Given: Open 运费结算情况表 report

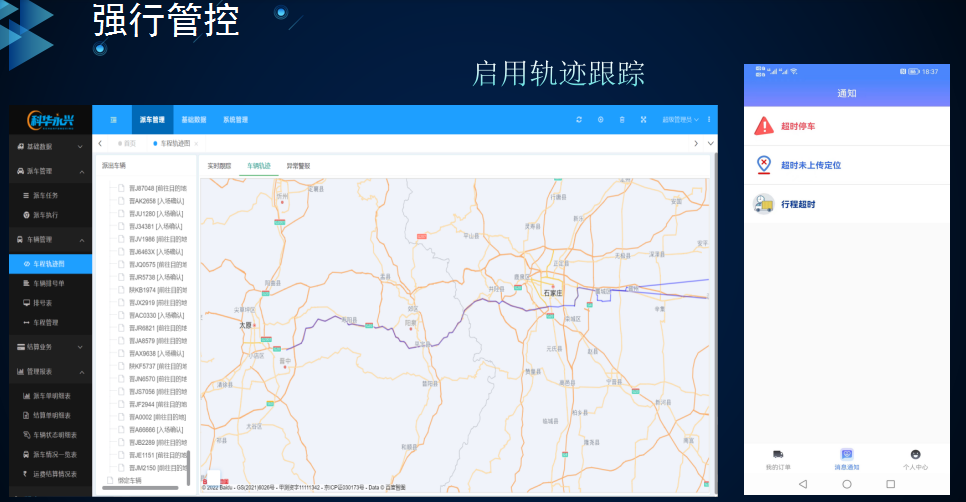Looking at the screenshot, I should (51, 474).
